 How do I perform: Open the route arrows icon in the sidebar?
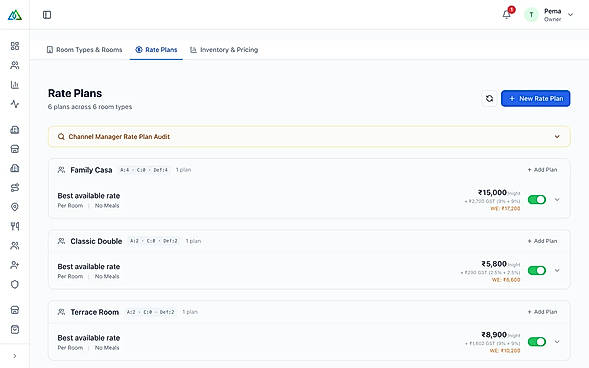click(15, 187)
